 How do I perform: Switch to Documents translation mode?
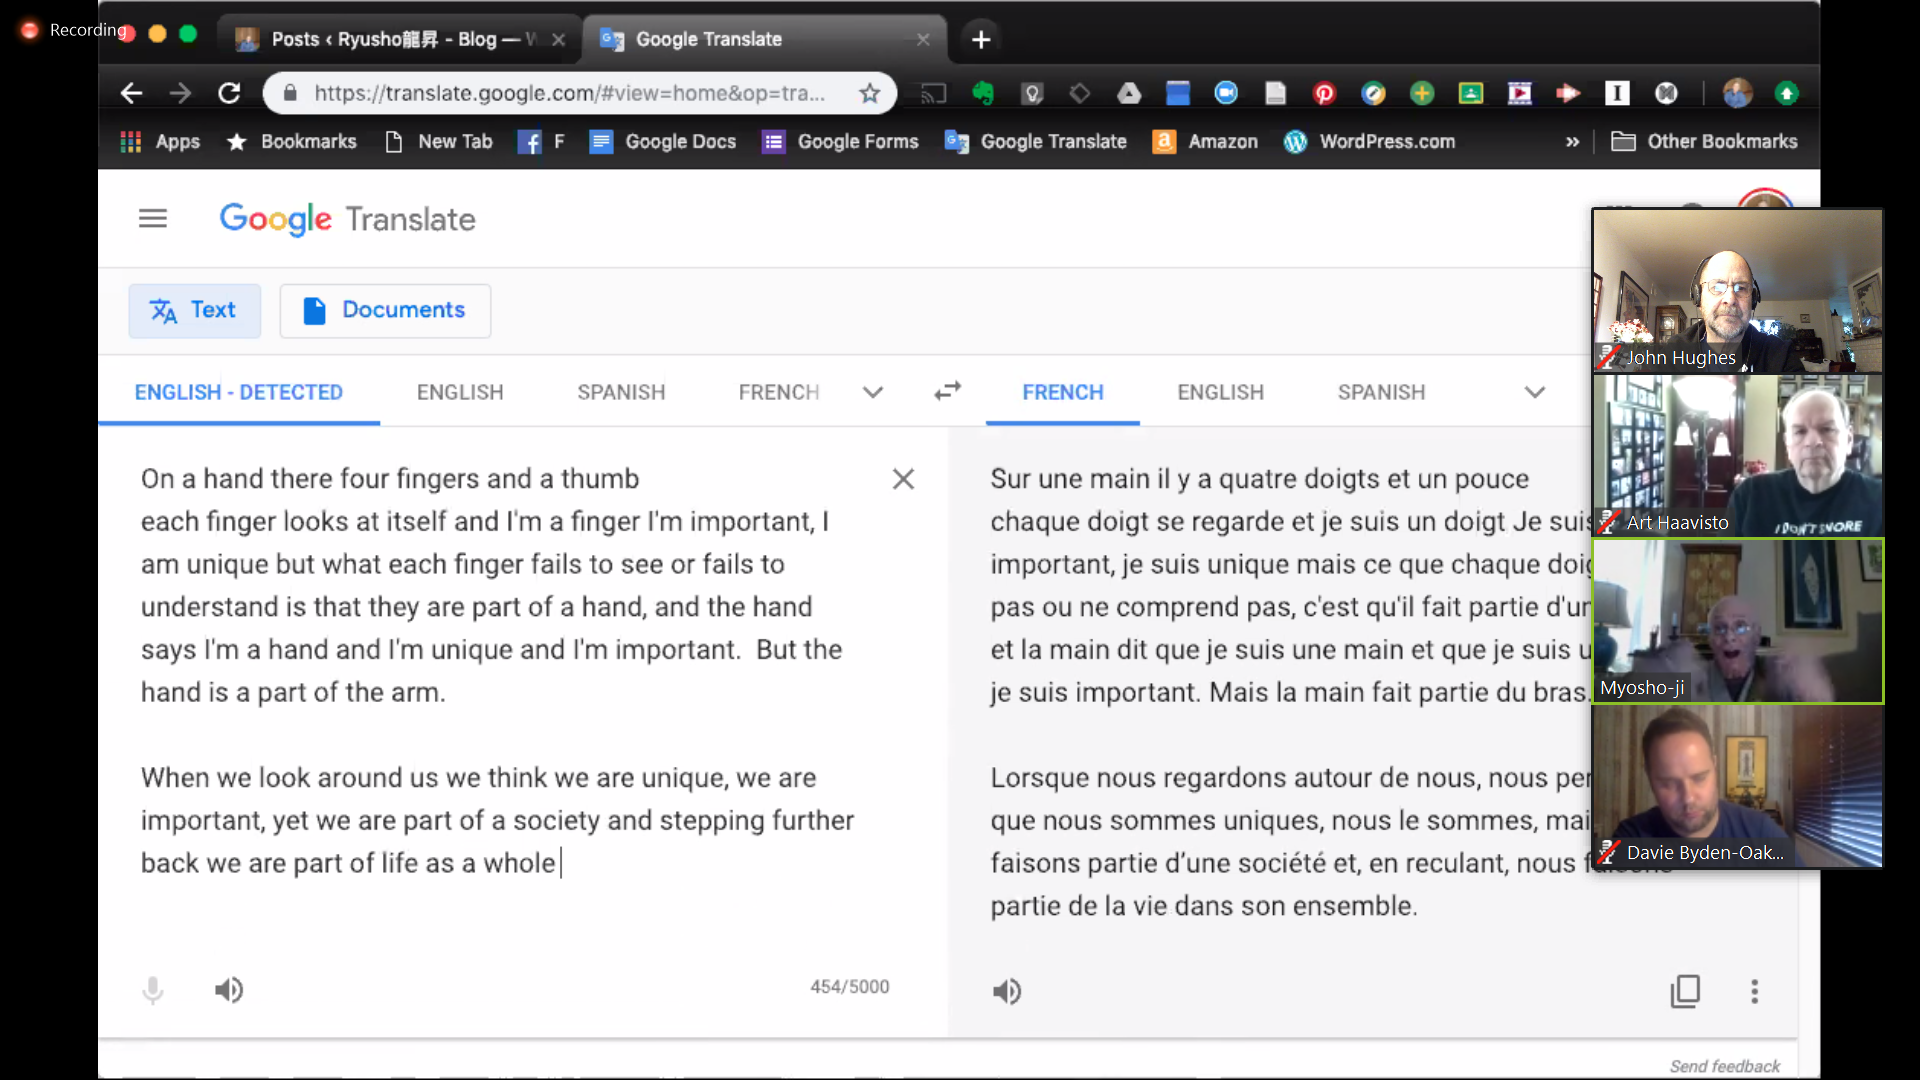pos(385,310)
